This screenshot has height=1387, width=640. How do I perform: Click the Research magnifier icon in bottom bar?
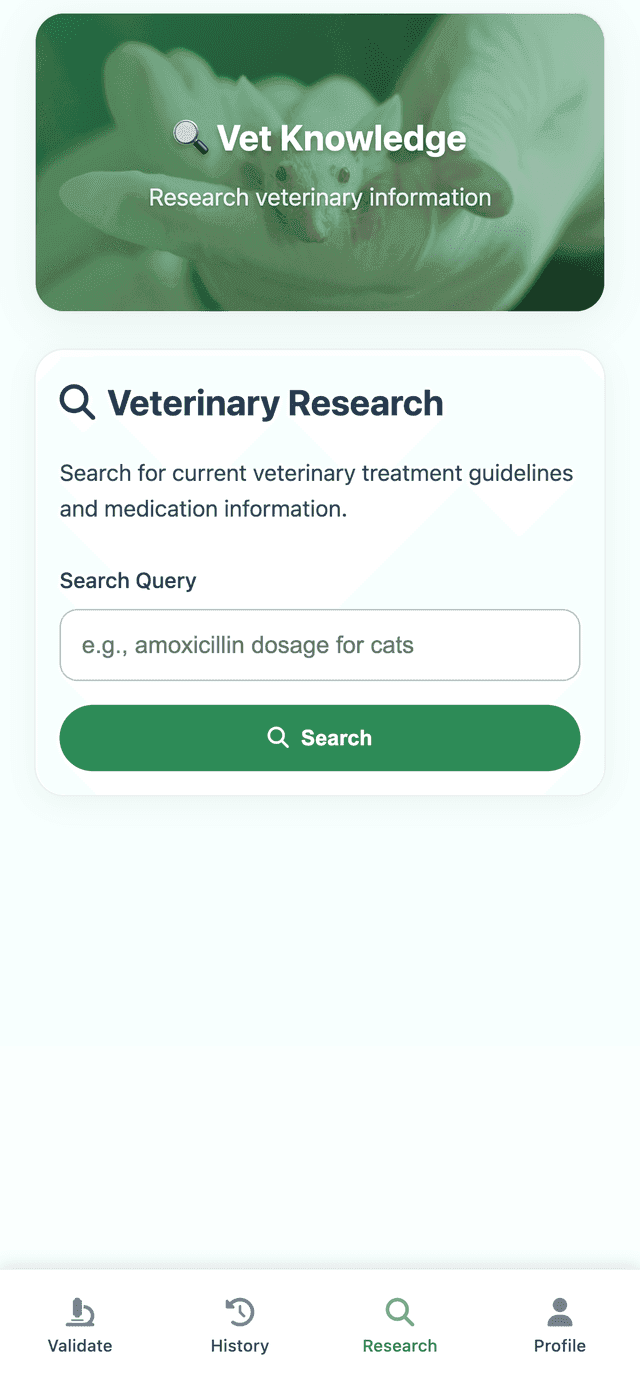[x=400, y=1312]
